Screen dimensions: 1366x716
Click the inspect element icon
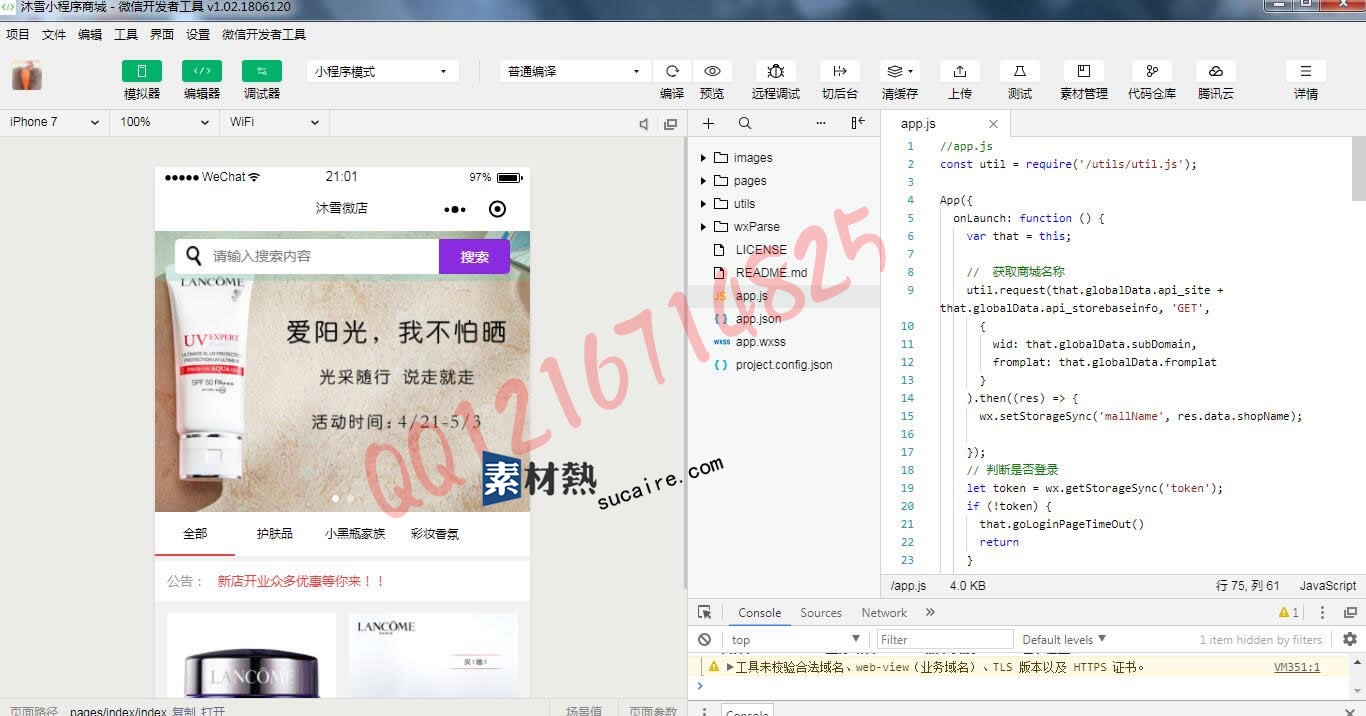pos(705,613)
